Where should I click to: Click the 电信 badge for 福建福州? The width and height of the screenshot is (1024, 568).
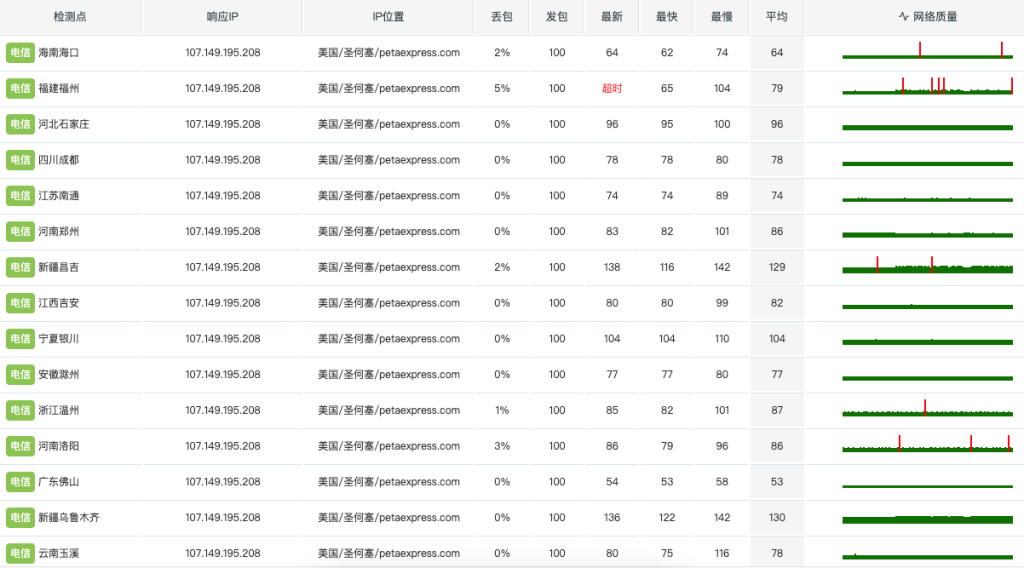(20, 89)
